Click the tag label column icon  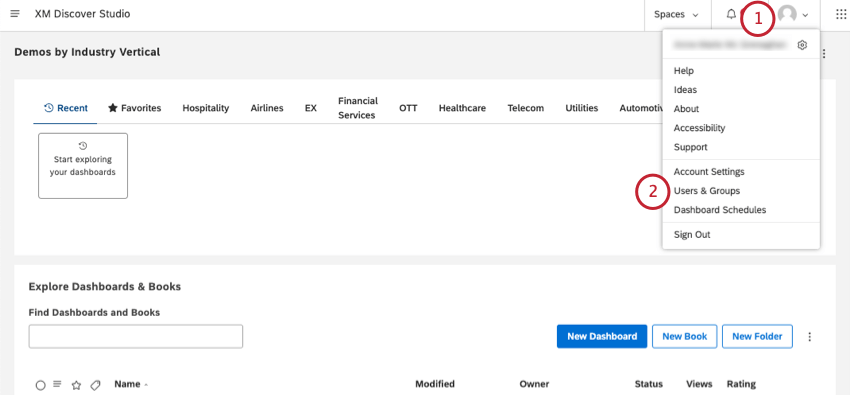(95, 385)
